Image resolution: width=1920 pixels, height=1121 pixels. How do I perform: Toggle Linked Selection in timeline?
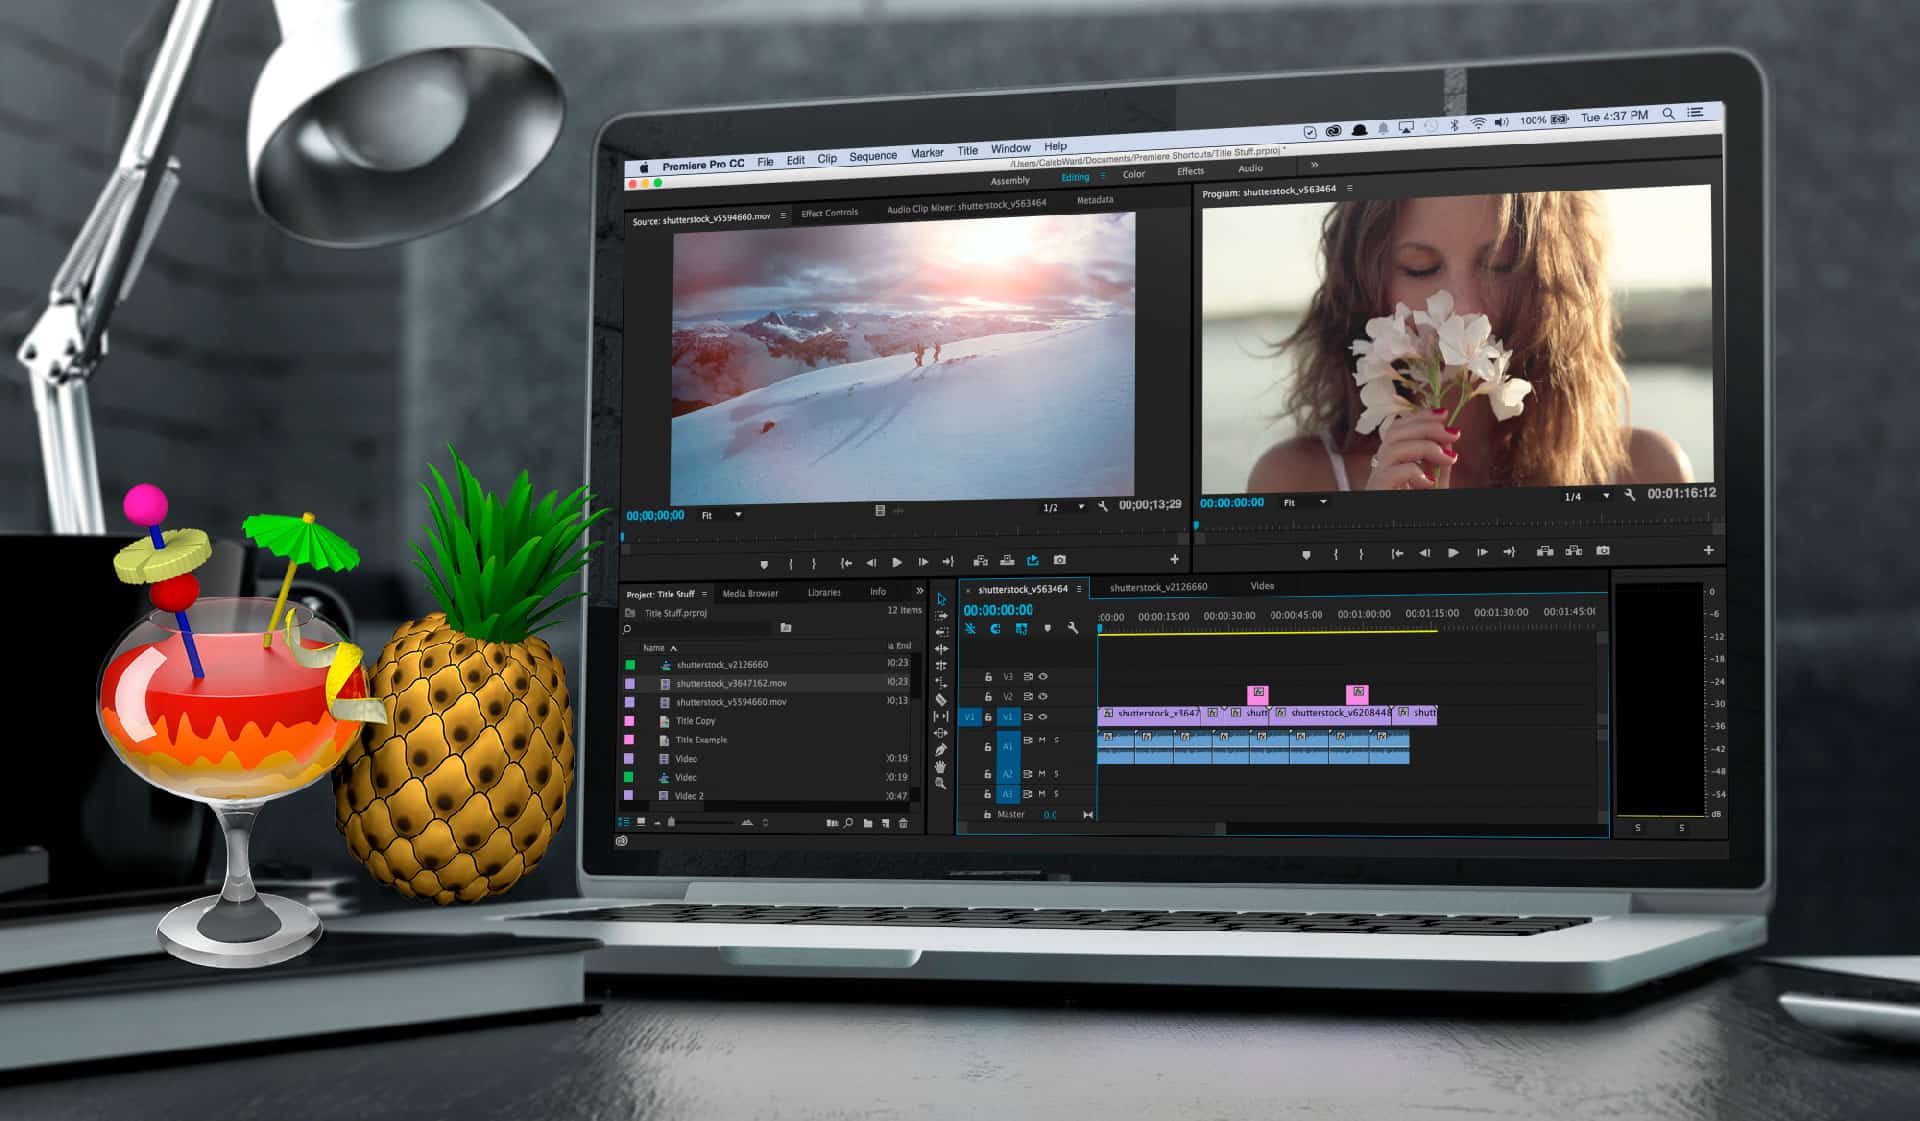click(x=1021, y=629)
